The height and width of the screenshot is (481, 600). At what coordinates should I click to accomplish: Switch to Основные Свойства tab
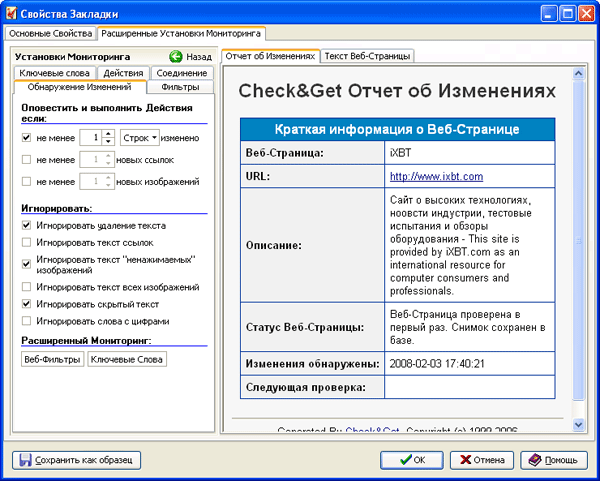point(51,34)
